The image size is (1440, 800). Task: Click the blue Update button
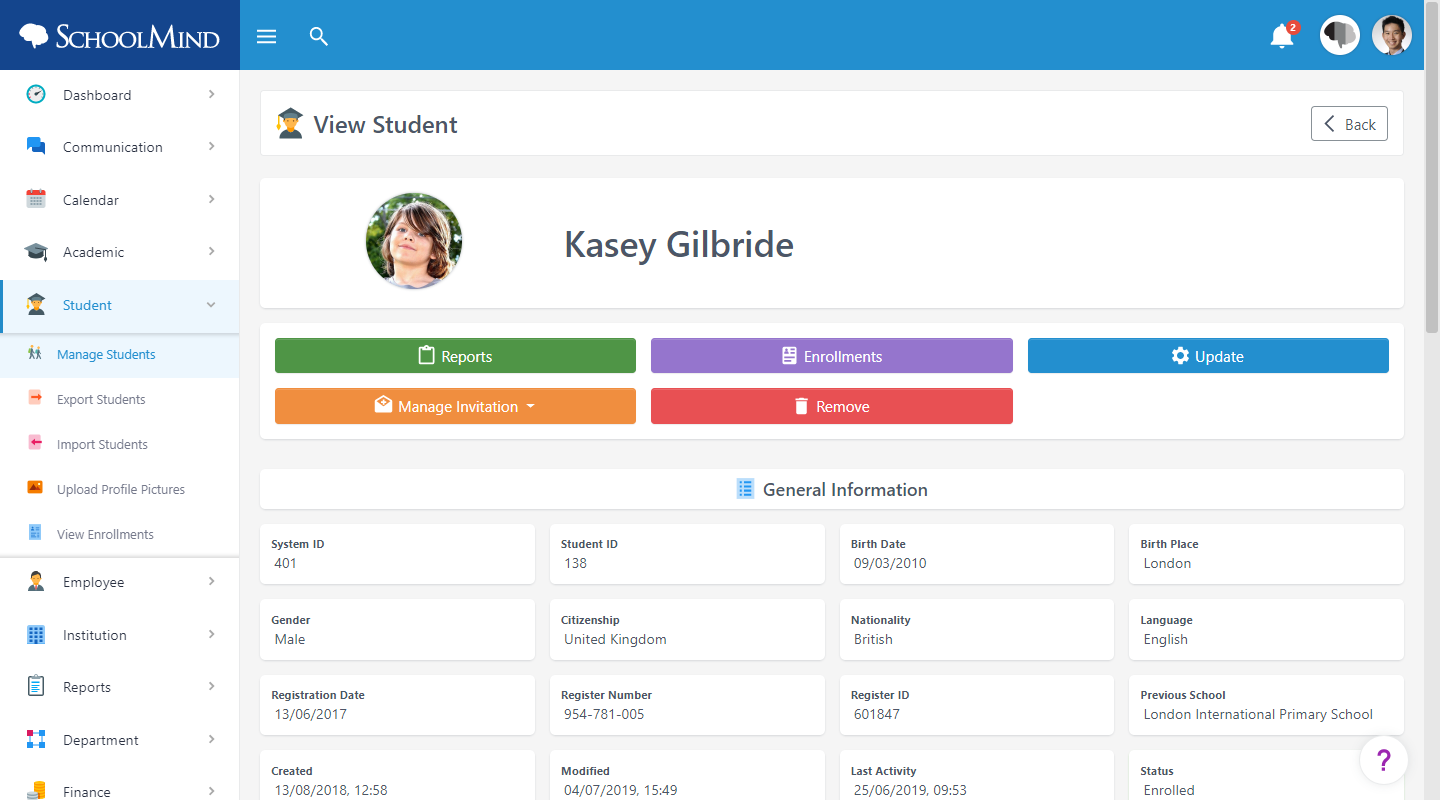click(1208, 356)
